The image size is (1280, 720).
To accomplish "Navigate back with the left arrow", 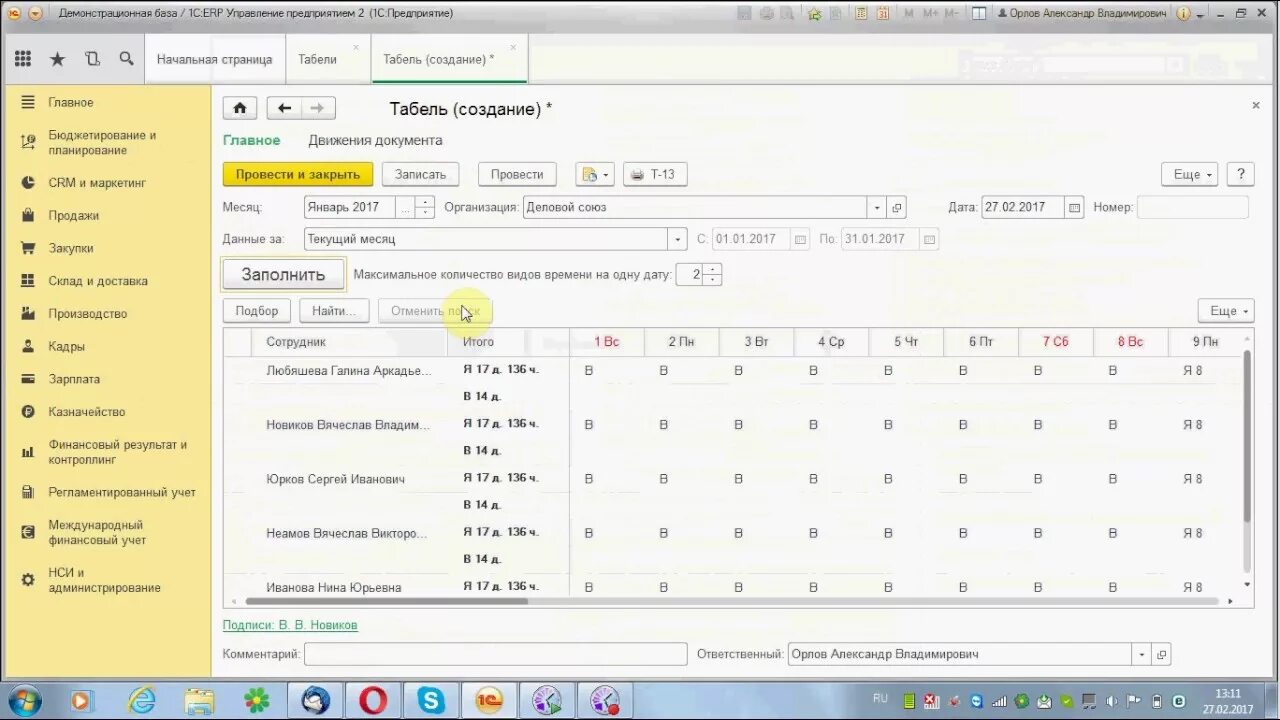I will 285,108.
